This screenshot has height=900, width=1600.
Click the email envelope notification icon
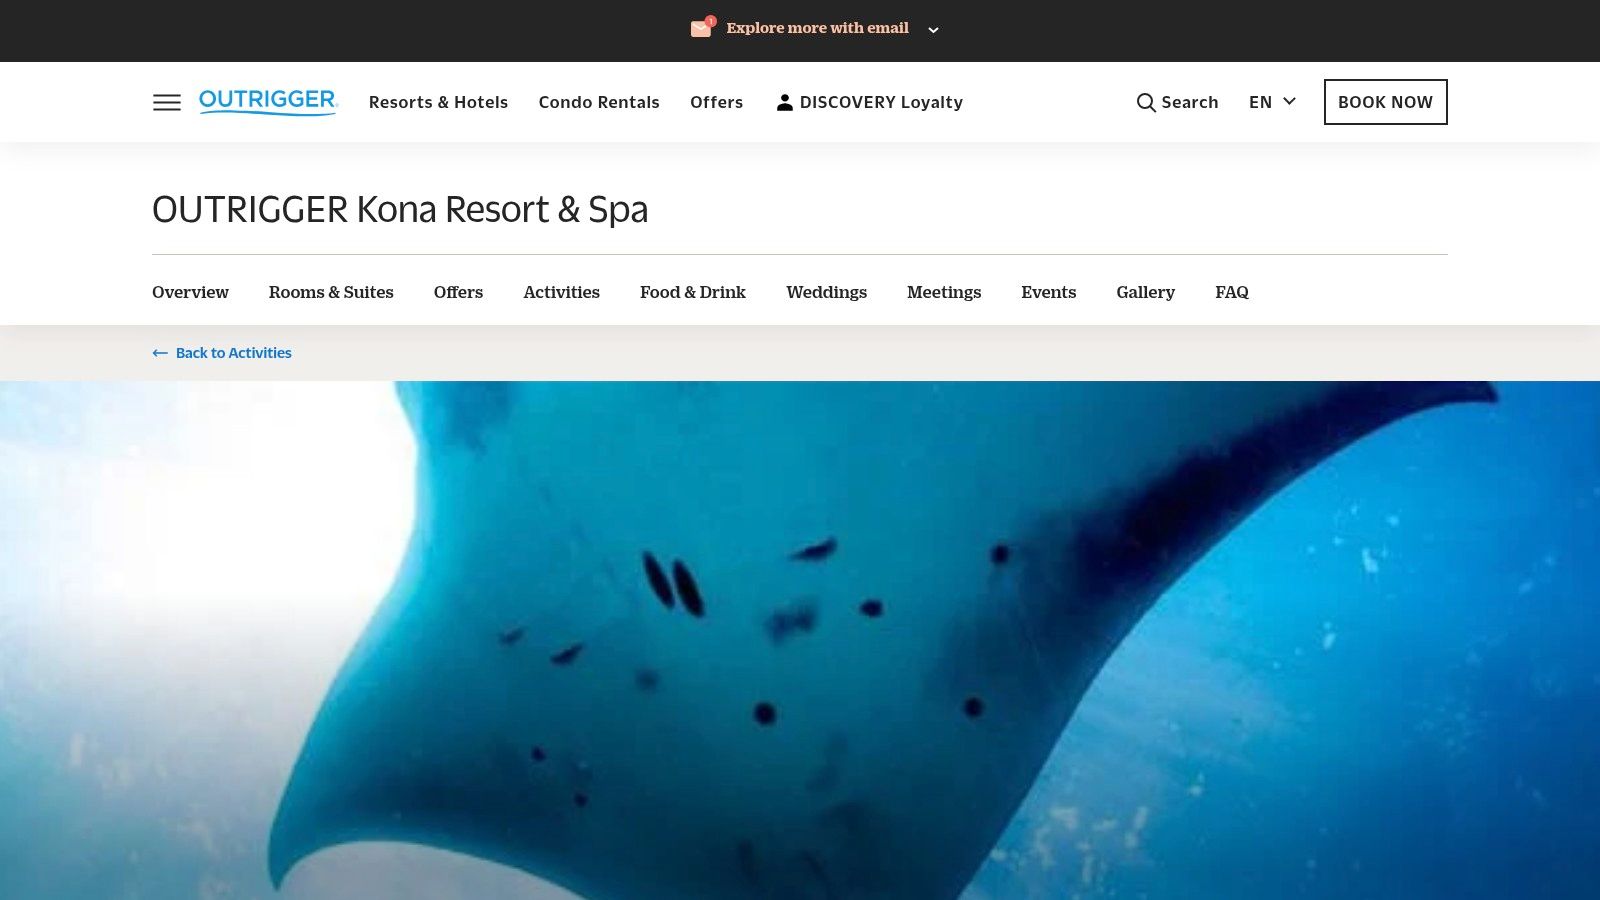pos(702,28)
